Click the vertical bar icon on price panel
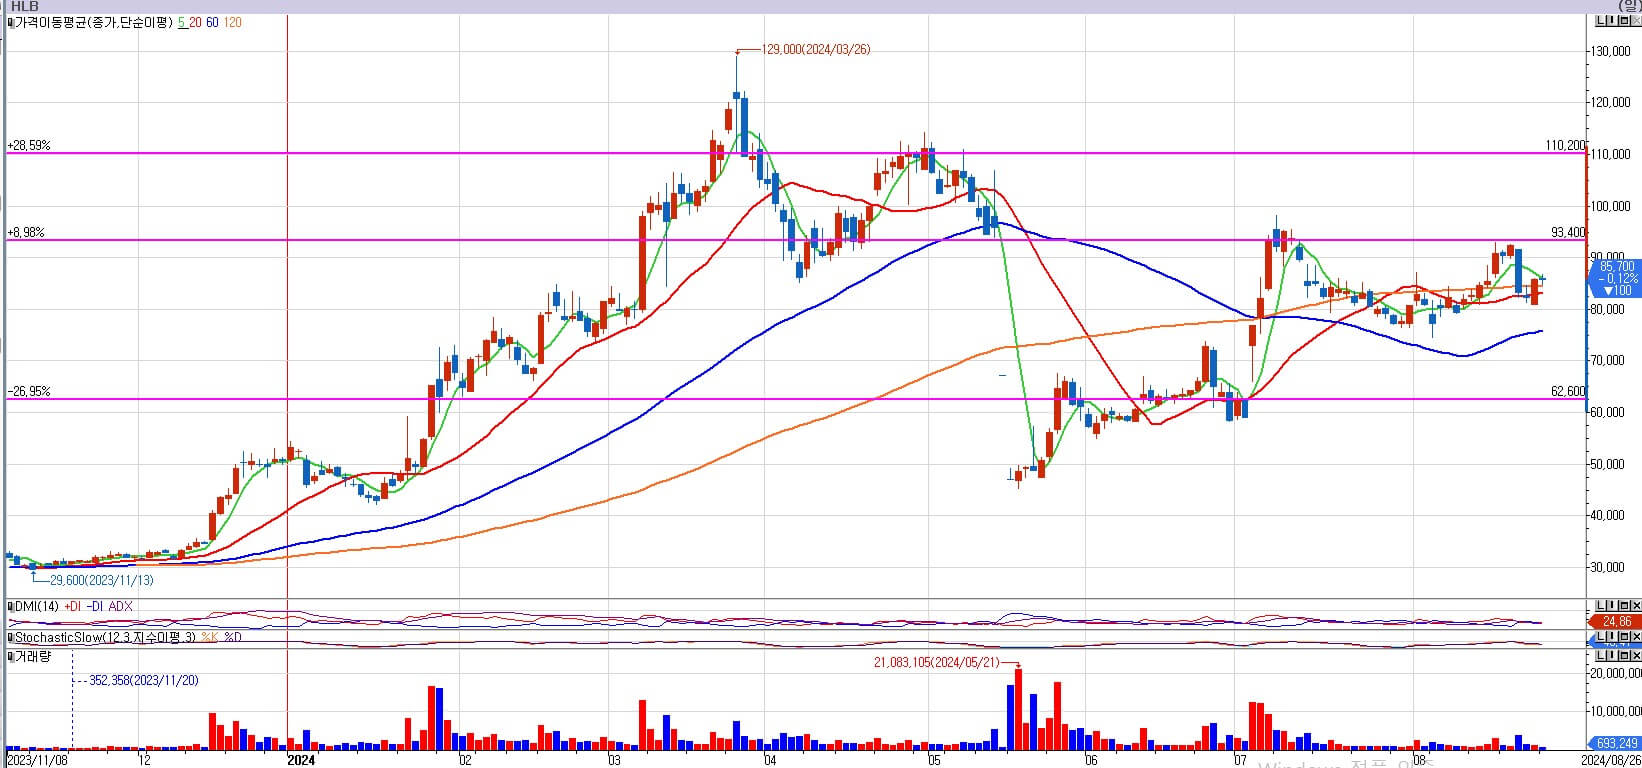This screenshot has width=1642, height=768. [x=1612, y=21]
